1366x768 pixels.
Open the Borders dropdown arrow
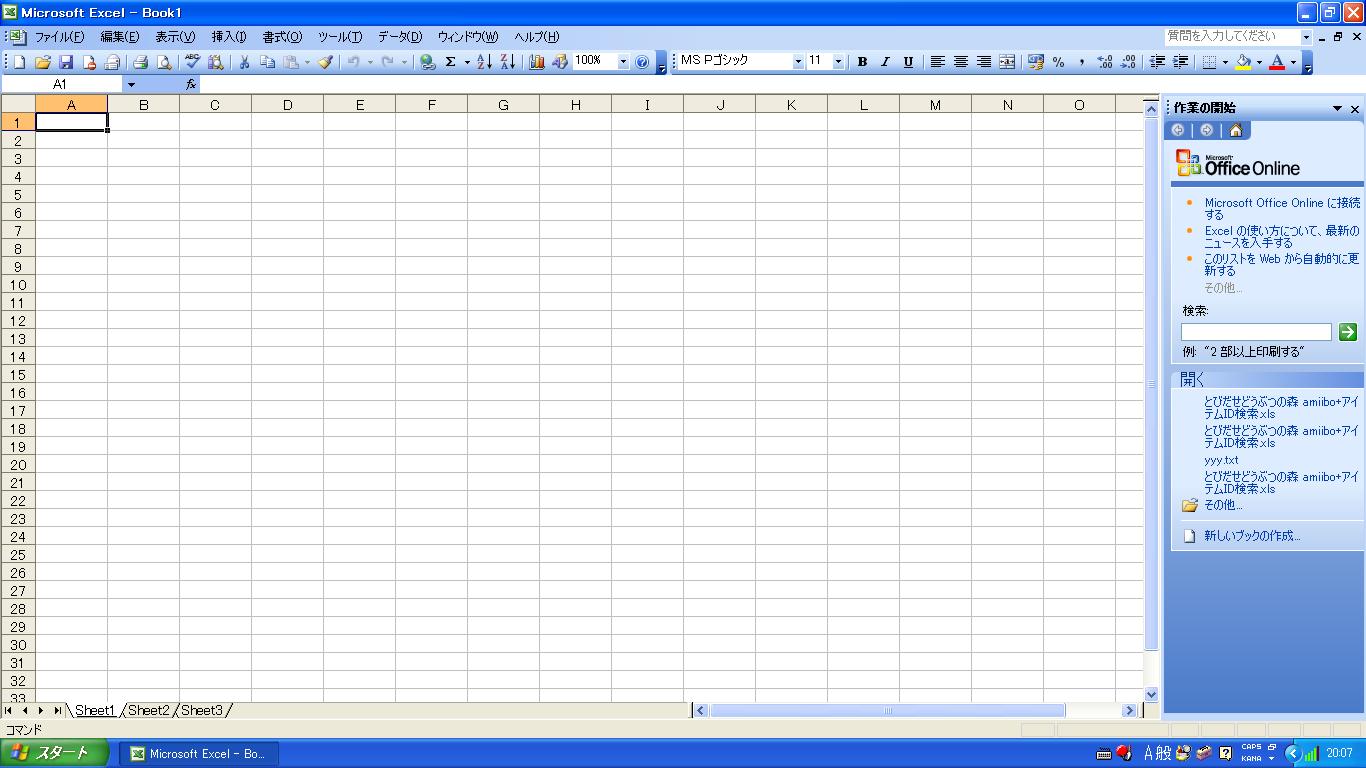coord(1226,62)
